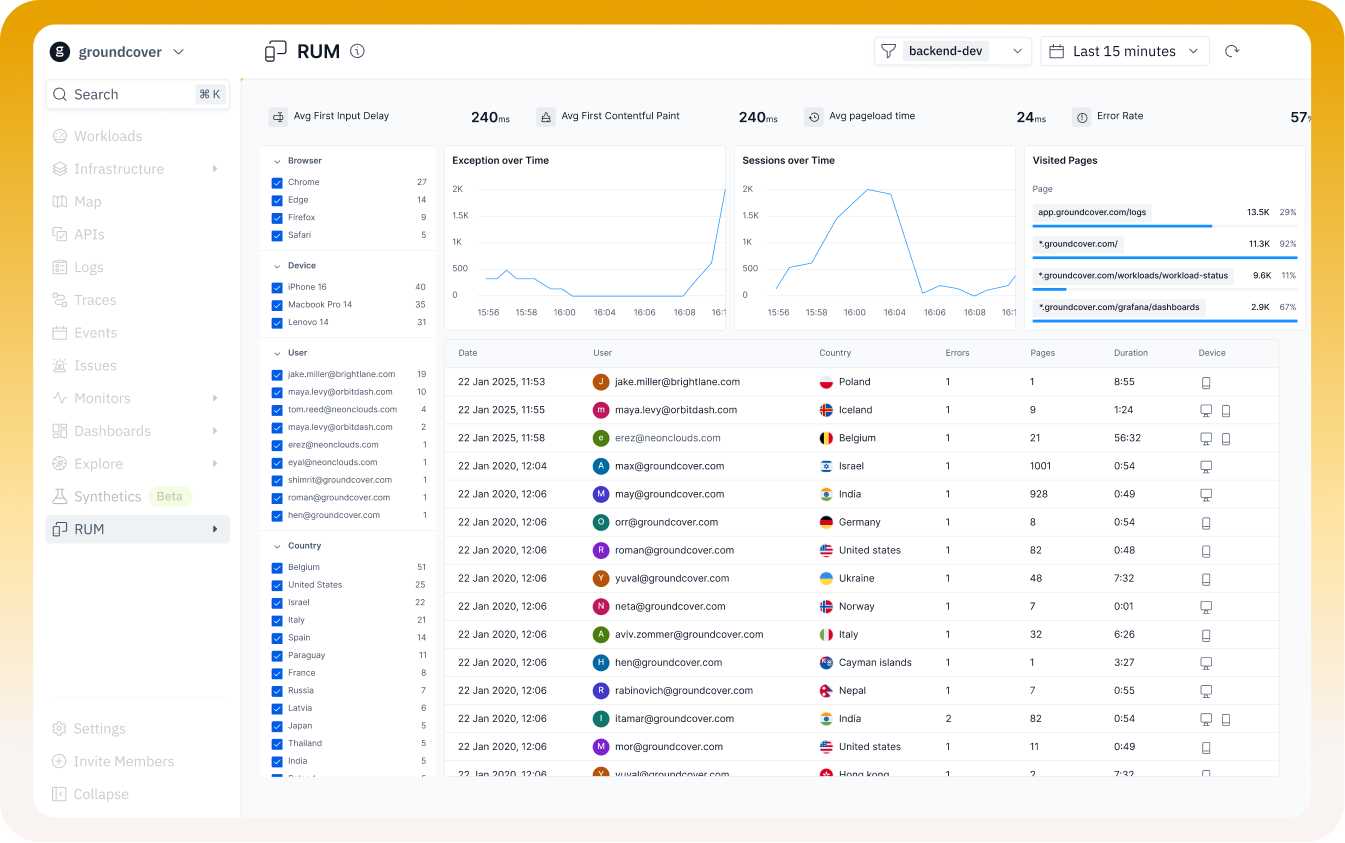
Task: Click the Settings gear icon
Action: (60, 729)
